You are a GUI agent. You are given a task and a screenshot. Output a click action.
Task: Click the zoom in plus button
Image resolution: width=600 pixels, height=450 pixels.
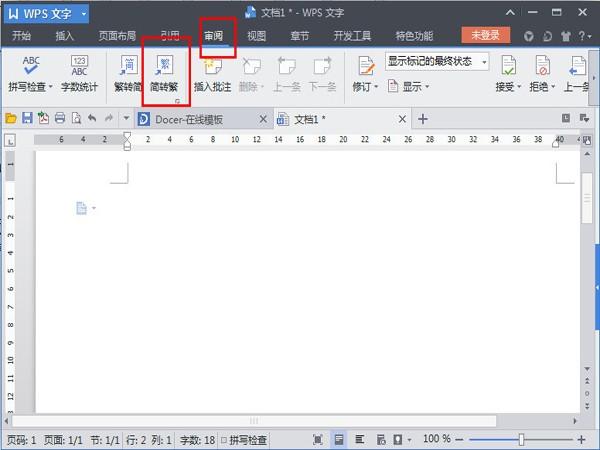point(582,440)
